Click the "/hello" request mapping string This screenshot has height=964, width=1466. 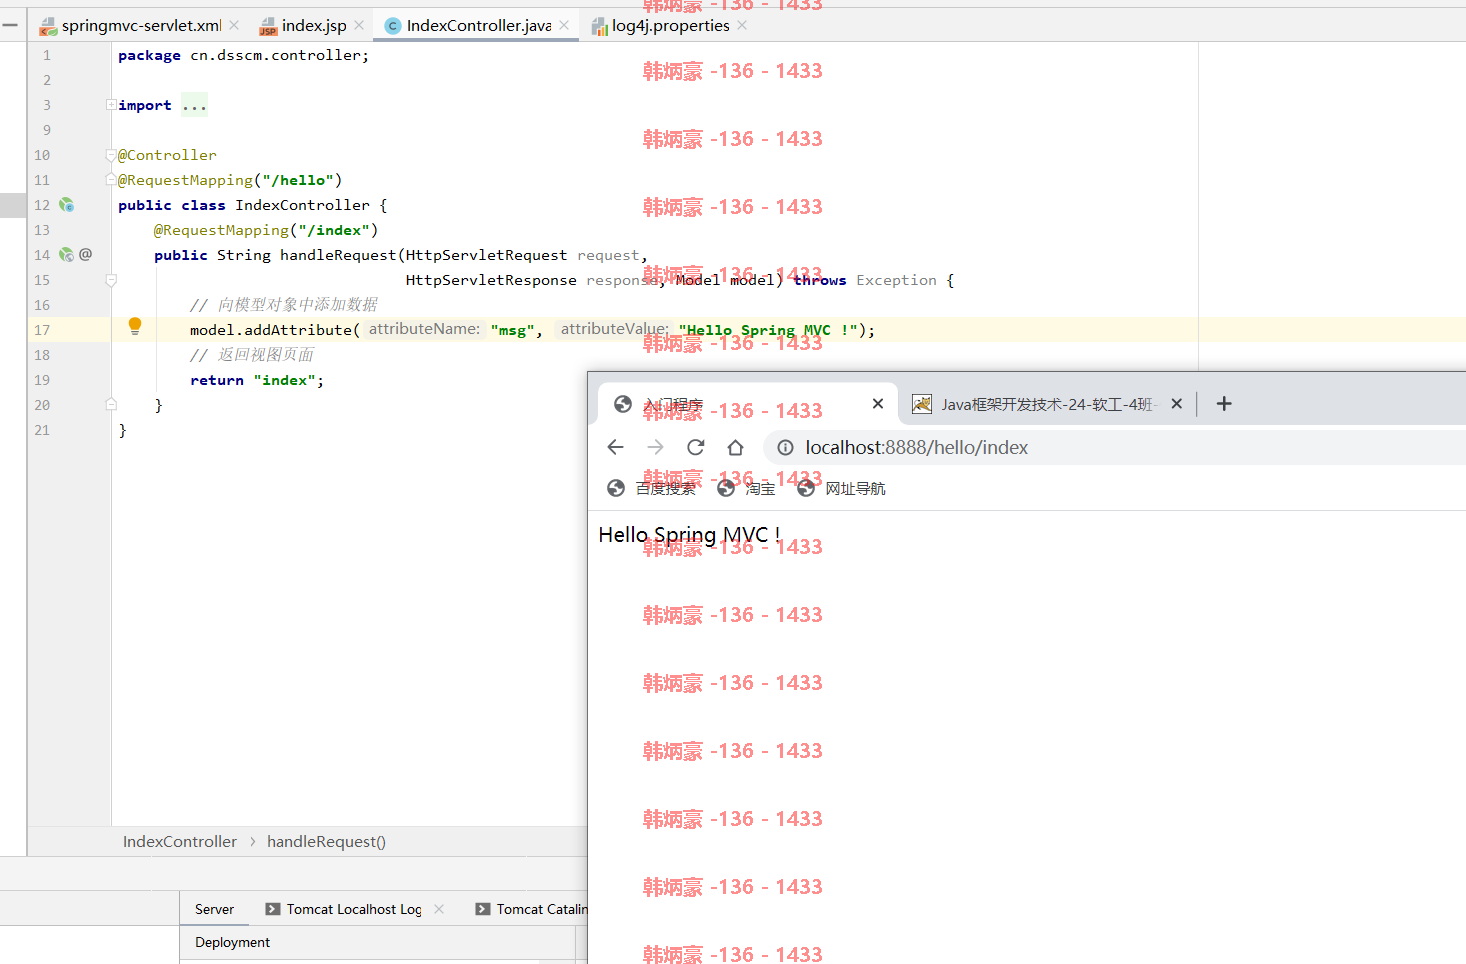[298, 180]
